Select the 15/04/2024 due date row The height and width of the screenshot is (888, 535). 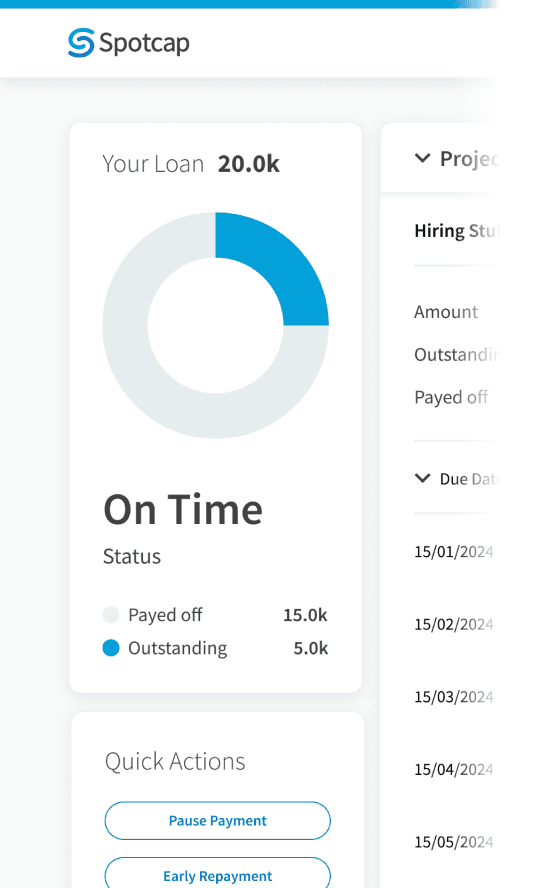454,769
